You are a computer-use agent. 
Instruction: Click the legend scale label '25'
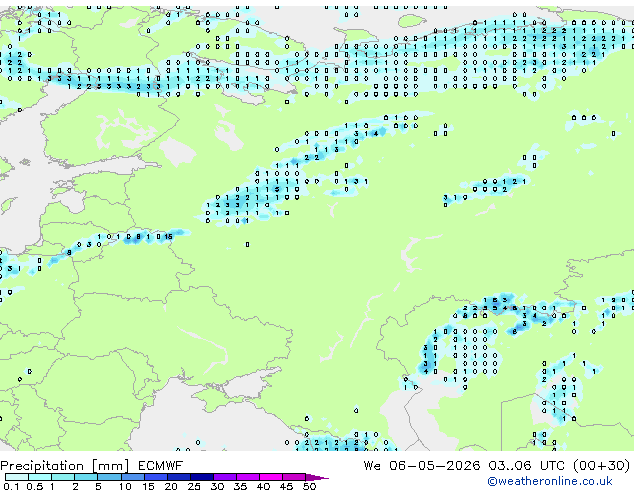click(194, 486)
